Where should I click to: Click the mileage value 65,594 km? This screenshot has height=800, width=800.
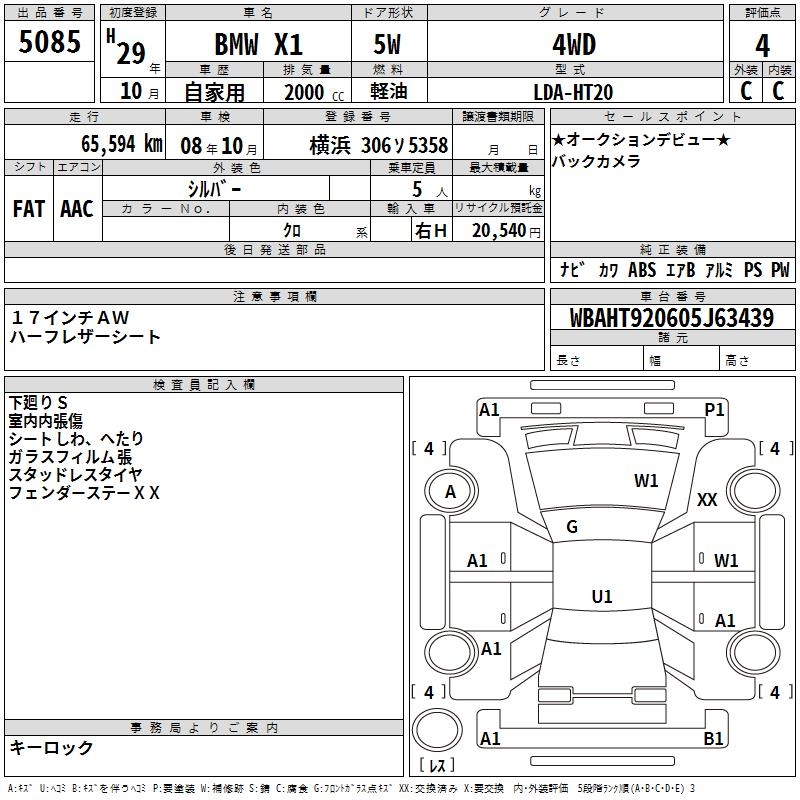122,144
